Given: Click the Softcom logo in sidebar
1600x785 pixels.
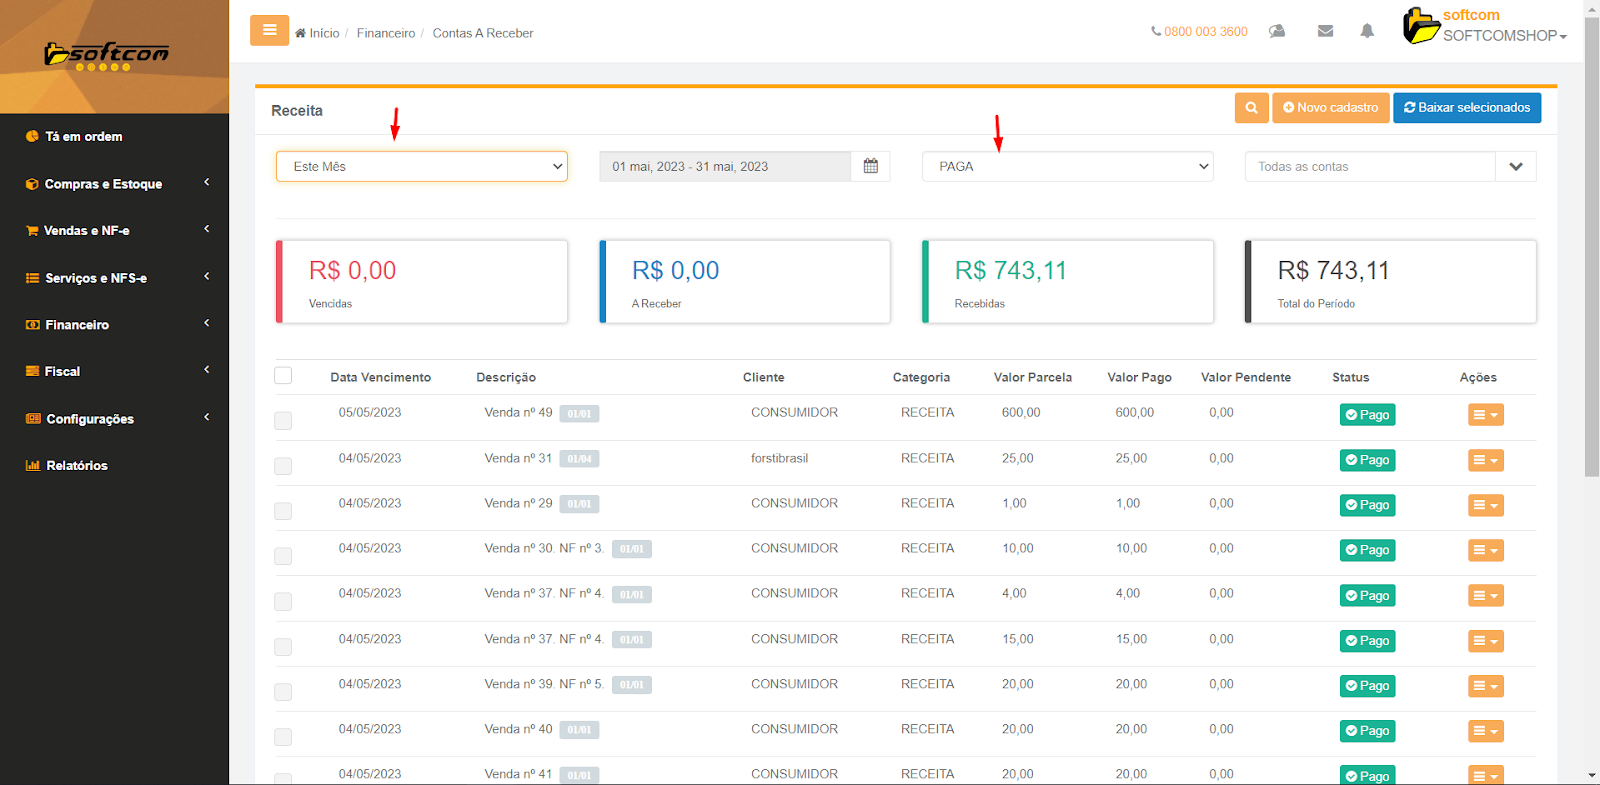Looking at the screenshot, I should [107, 56].
